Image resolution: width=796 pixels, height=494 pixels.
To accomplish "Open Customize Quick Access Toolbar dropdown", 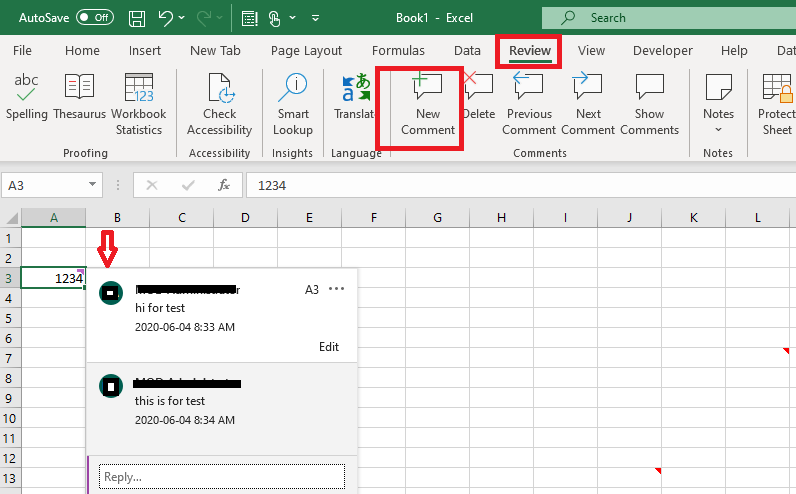I will [x=315, y=18].
